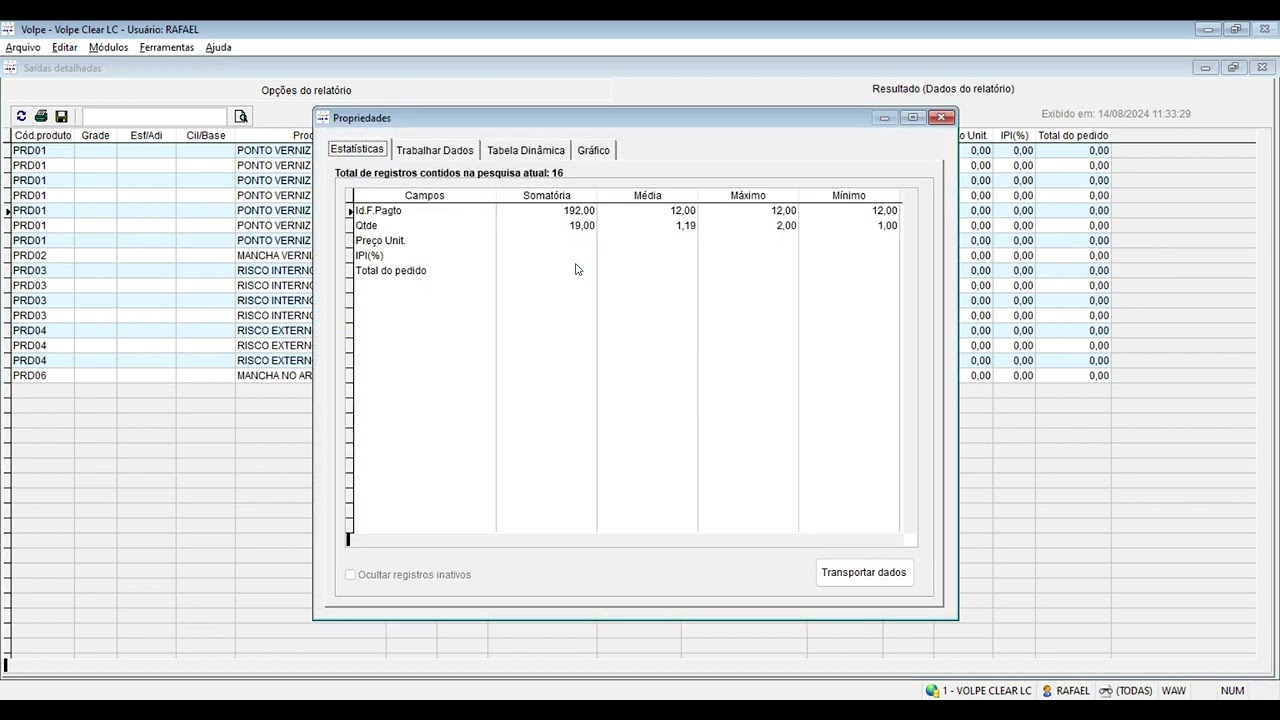Image resolution: width=1280 pixels, height=720 pixels.
Task: Click the Cód.produto column header
Action: tap(43, 135)
